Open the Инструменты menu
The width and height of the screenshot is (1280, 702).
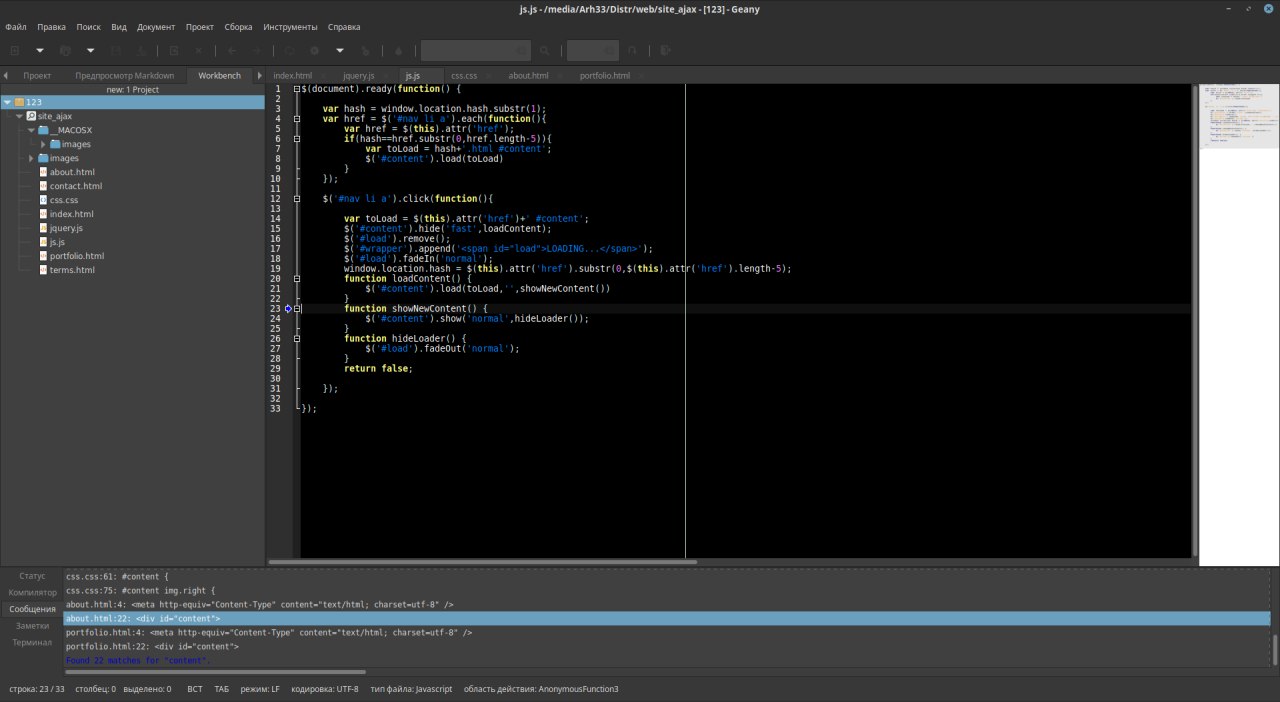pos(290,27)
